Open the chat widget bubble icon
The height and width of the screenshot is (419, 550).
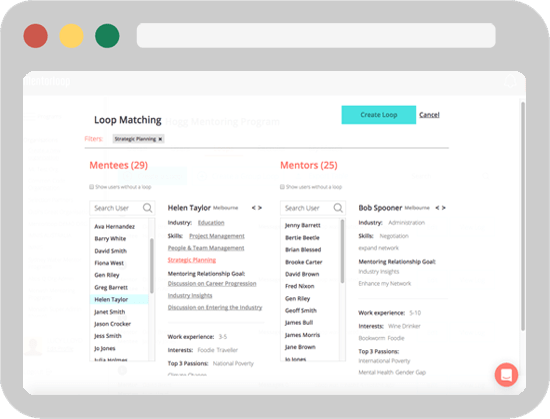[506, 375]
